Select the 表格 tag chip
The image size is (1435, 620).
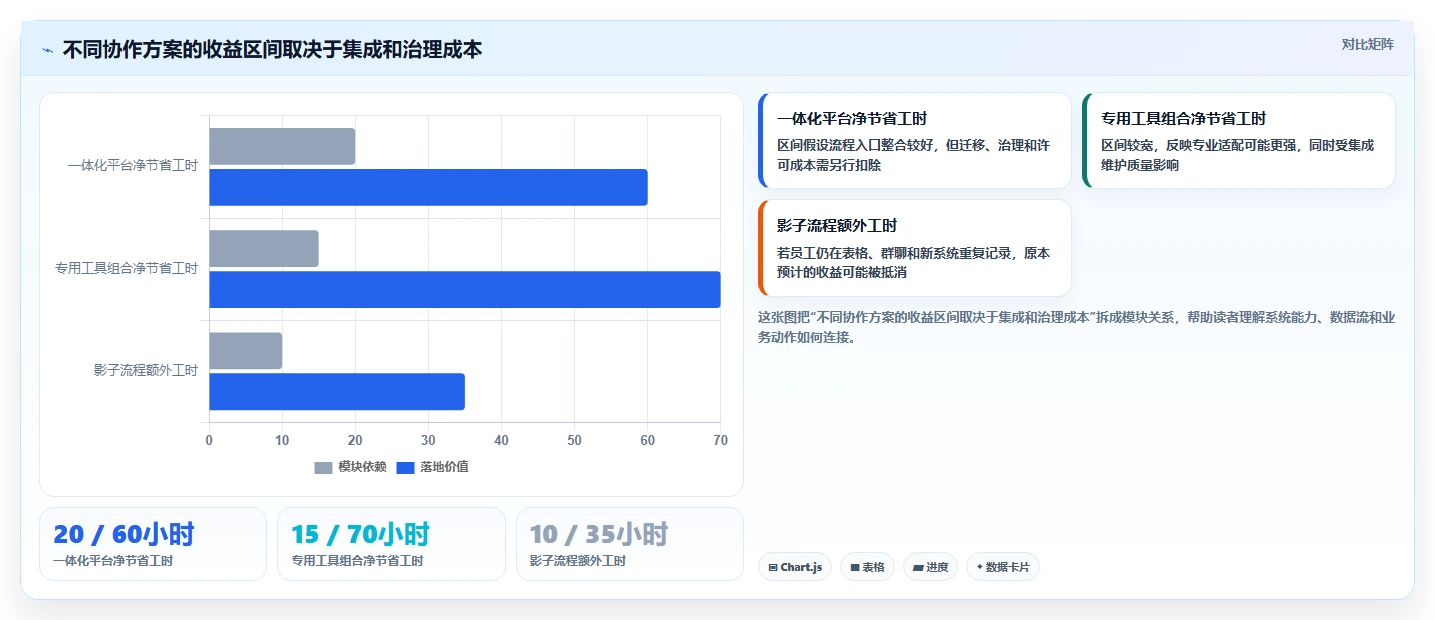[x=867, y=567]
